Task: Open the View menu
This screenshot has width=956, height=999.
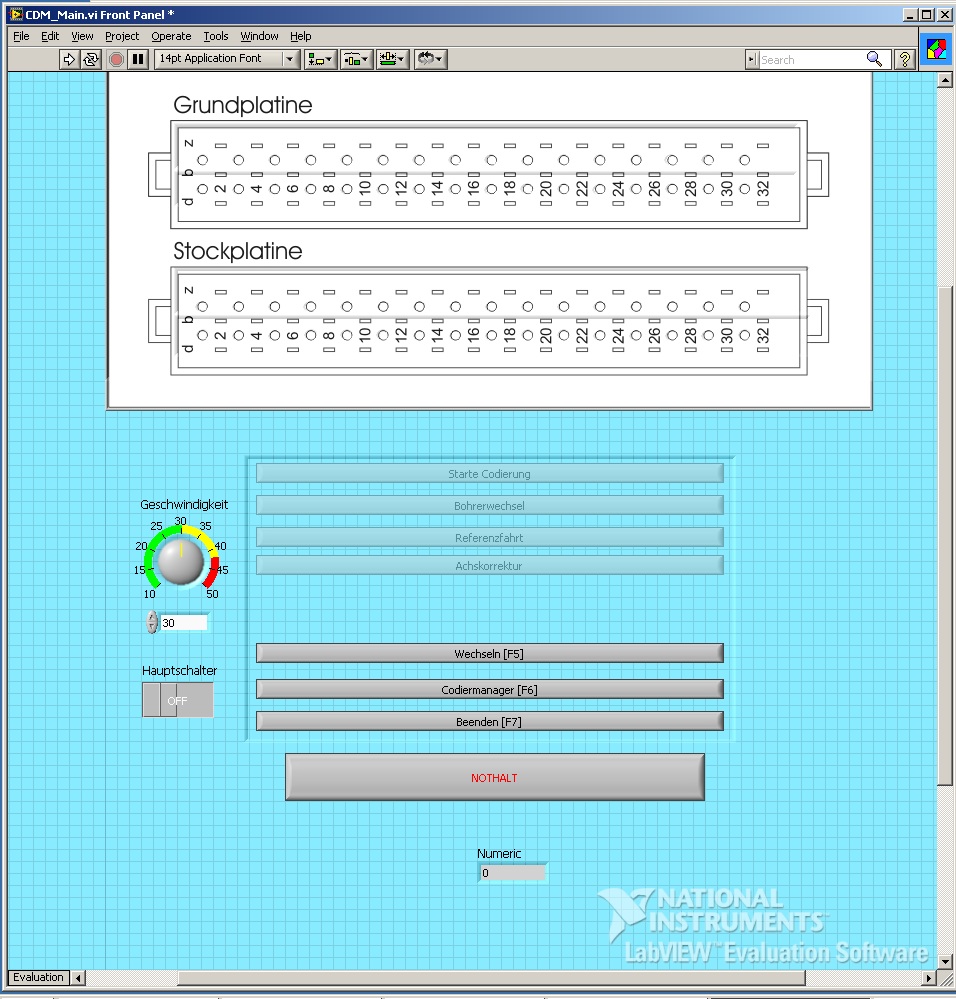Action: click(82, 36)
